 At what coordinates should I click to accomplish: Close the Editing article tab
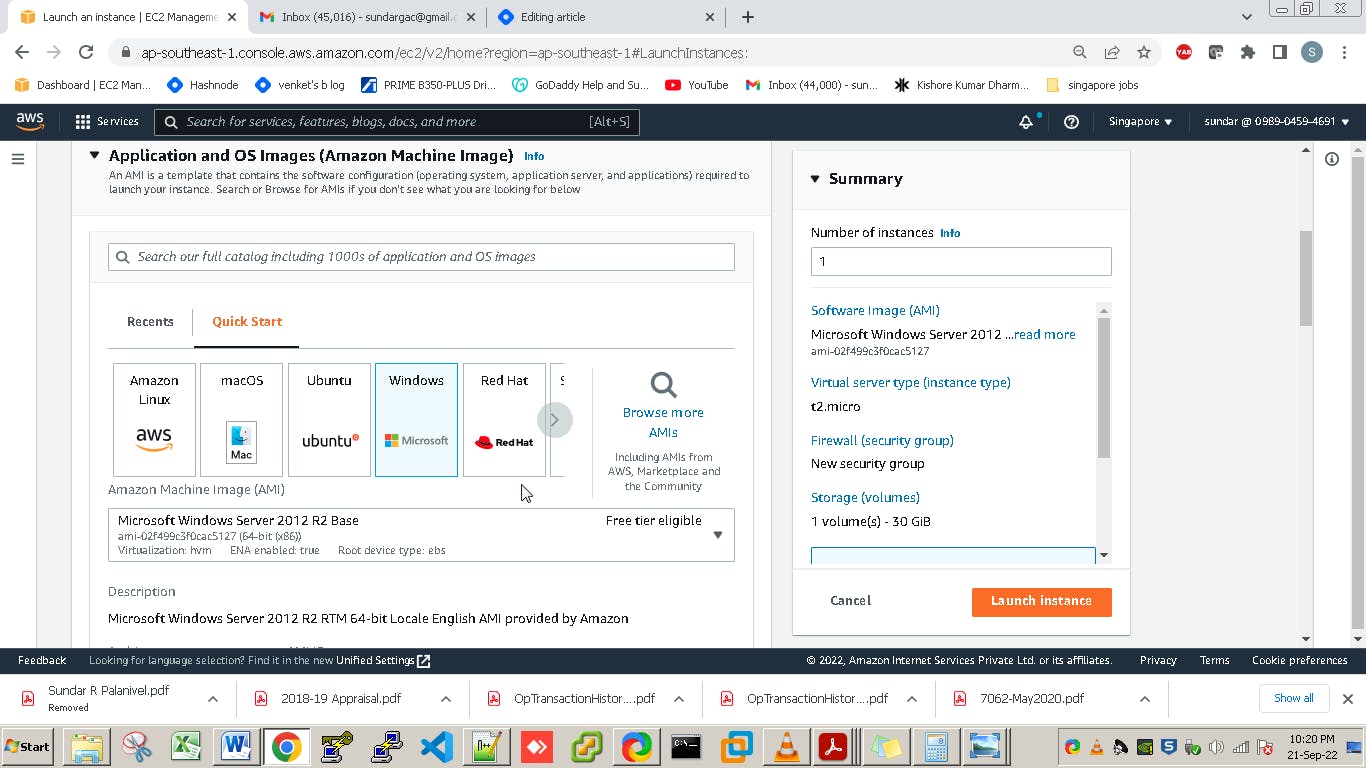(x=711, y=17)
